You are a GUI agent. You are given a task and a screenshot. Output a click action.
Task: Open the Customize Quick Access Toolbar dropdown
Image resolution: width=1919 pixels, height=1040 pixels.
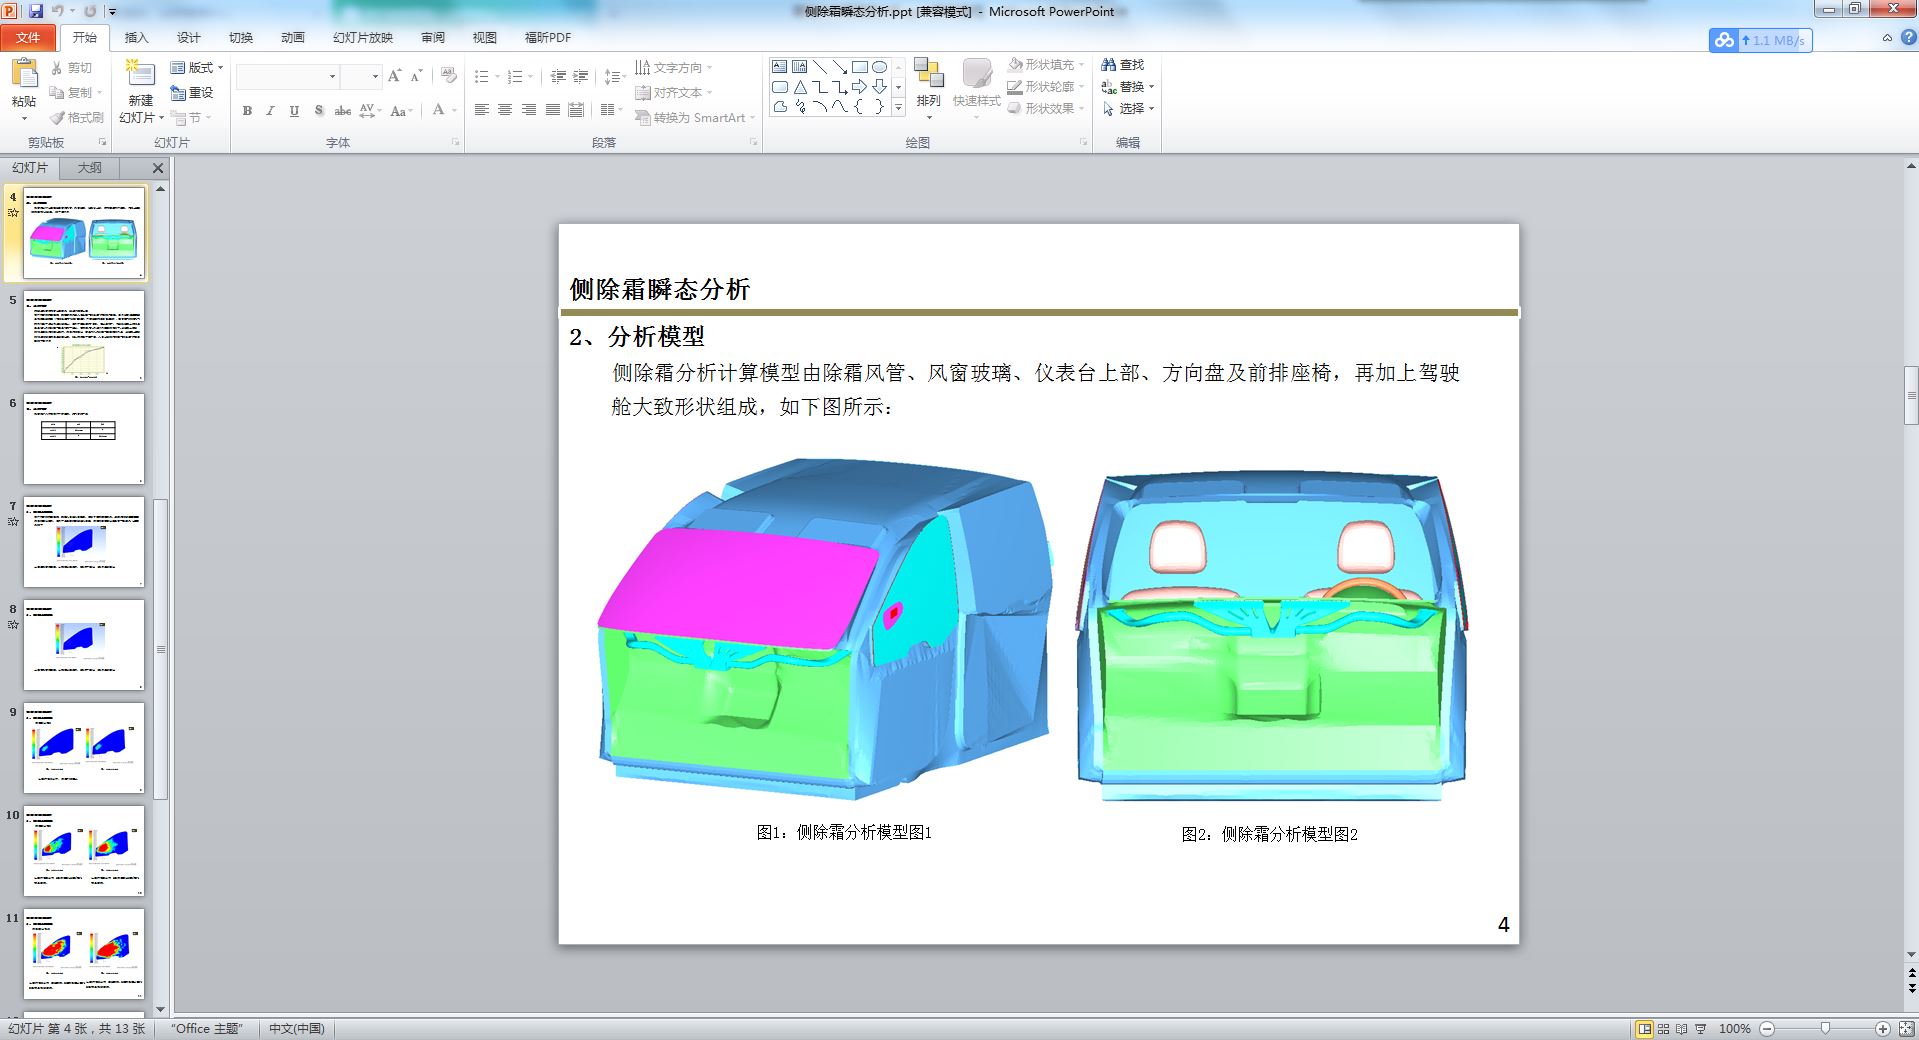112,12
